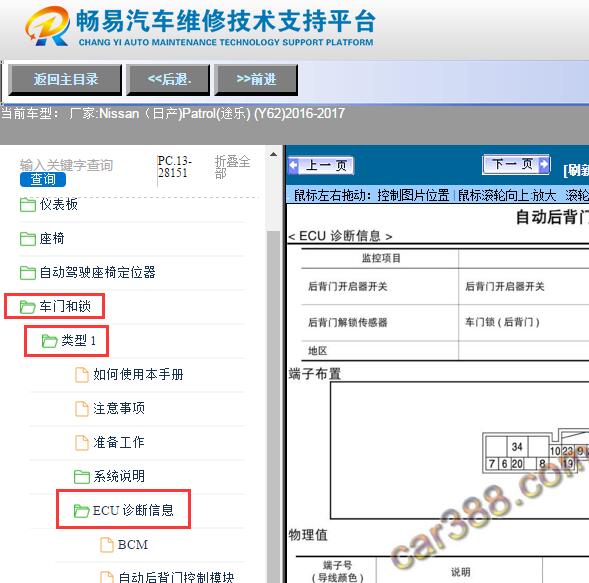This screenshot has height=583, width=589.
Task: Click the platform logo icon
Action: (47, 26)
